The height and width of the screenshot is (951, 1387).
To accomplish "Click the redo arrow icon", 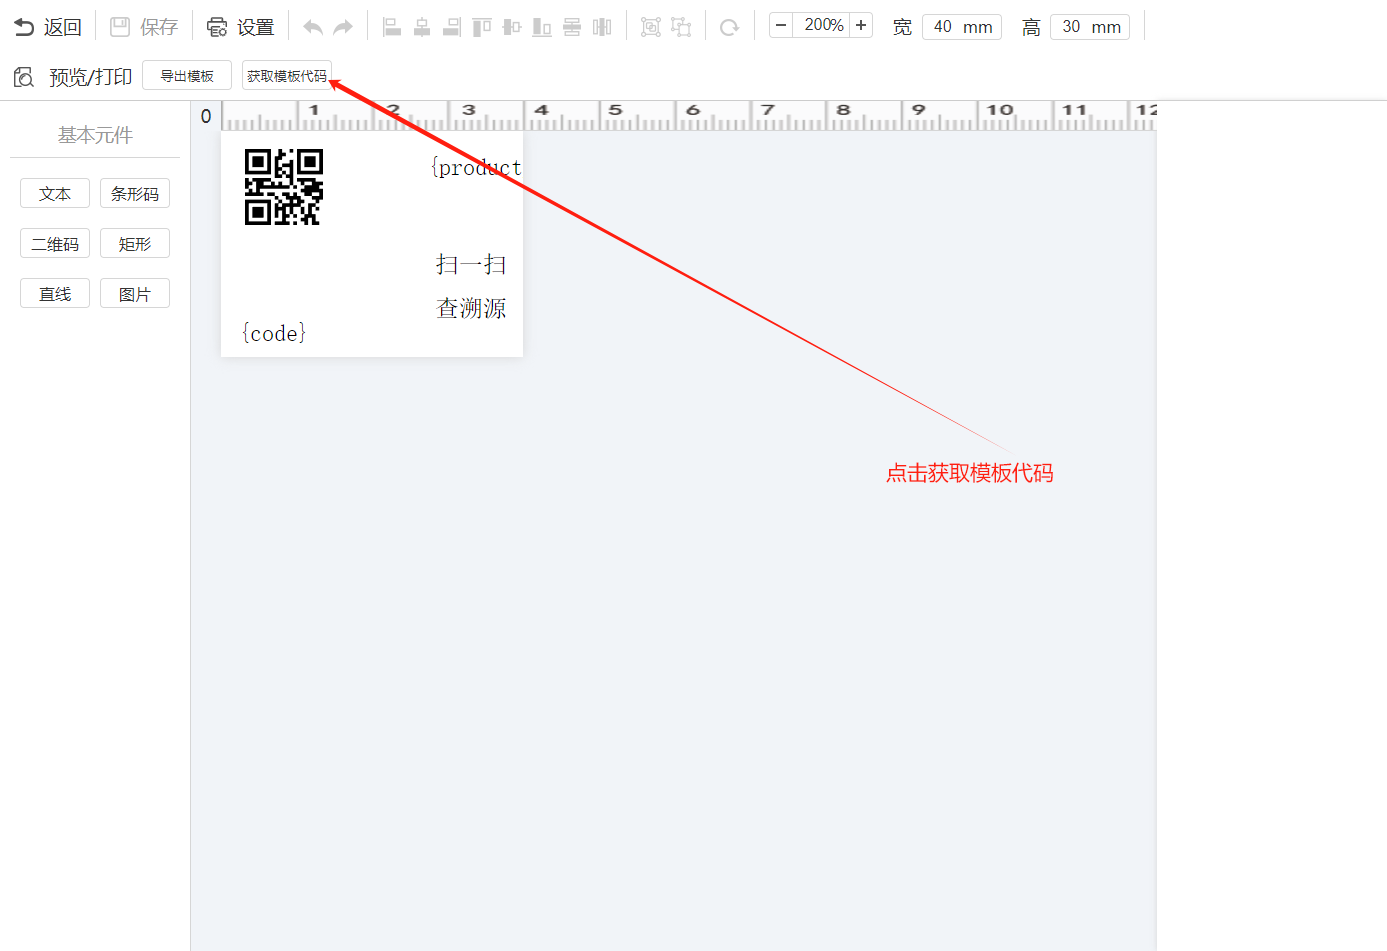I will 343,27.
